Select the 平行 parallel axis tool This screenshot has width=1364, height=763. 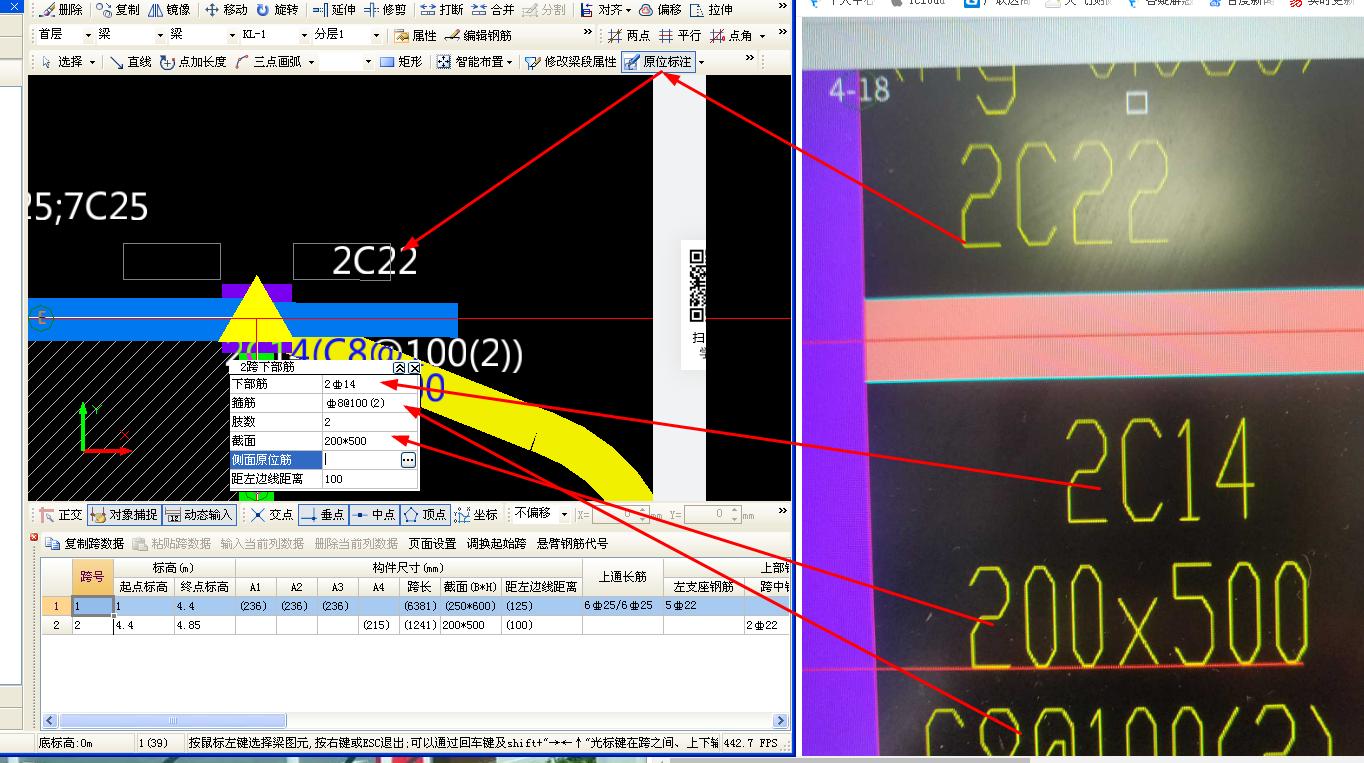[x=680, y=35]
